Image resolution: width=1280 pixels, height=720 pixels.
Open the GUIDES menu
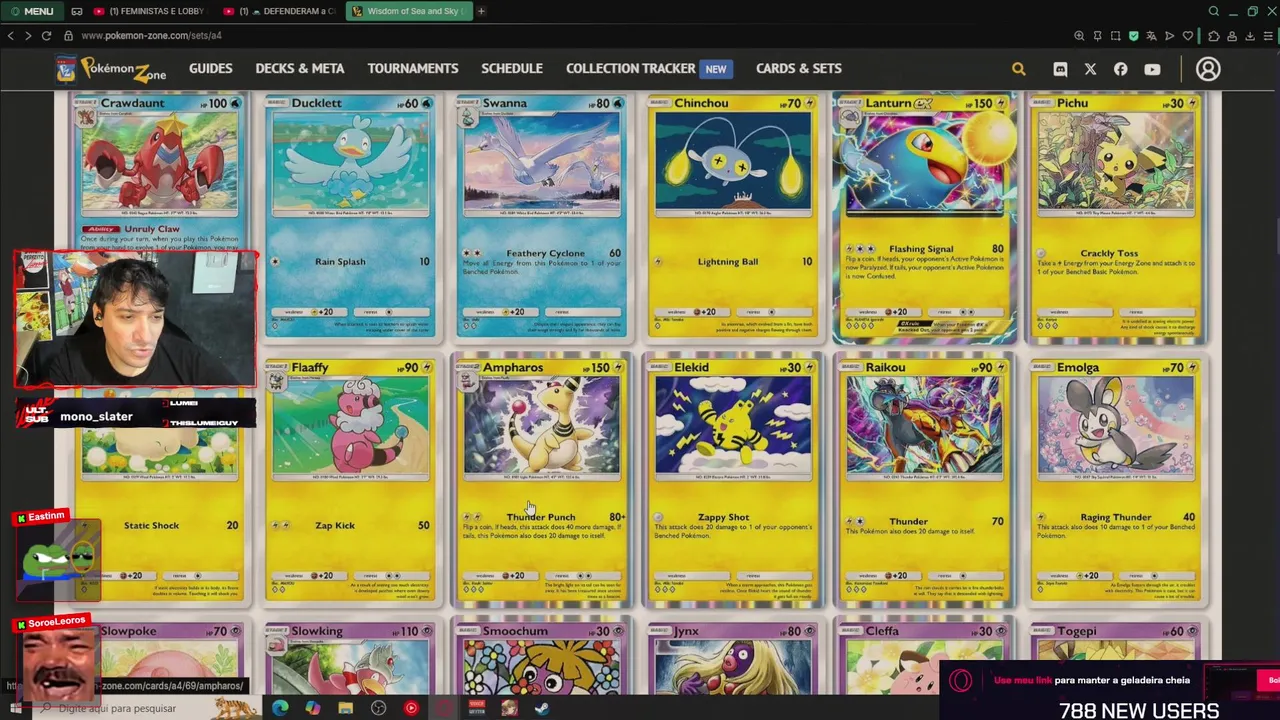point(211,68)
